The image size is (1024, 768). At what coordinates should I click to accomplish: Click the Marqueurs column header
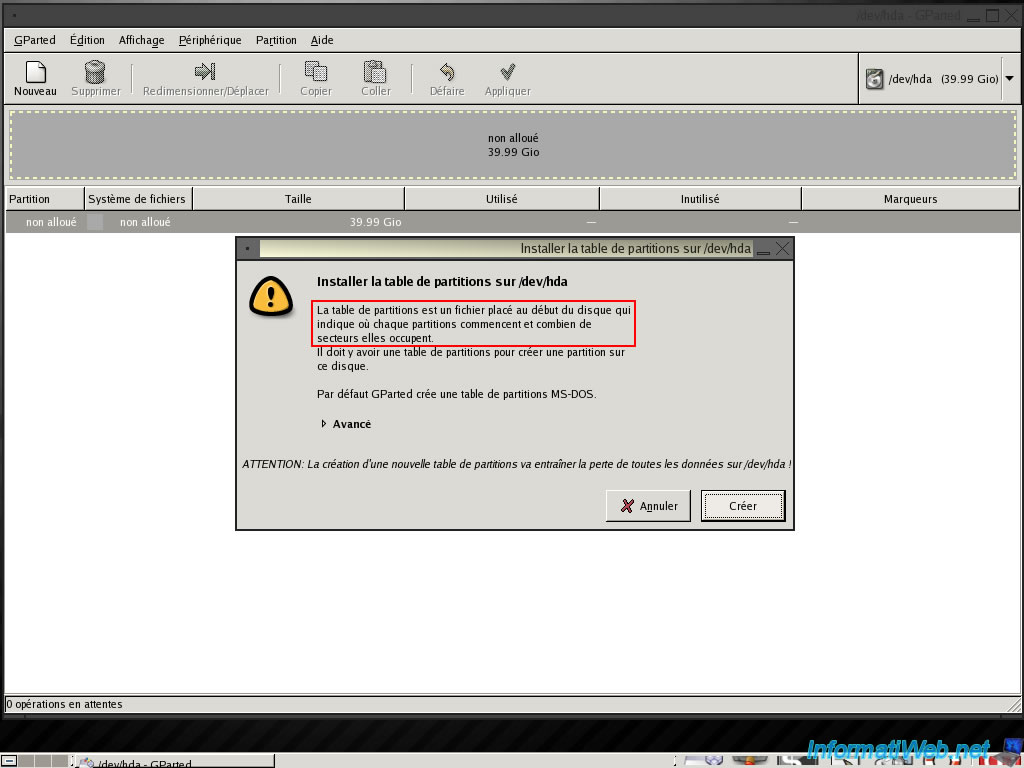910,199
